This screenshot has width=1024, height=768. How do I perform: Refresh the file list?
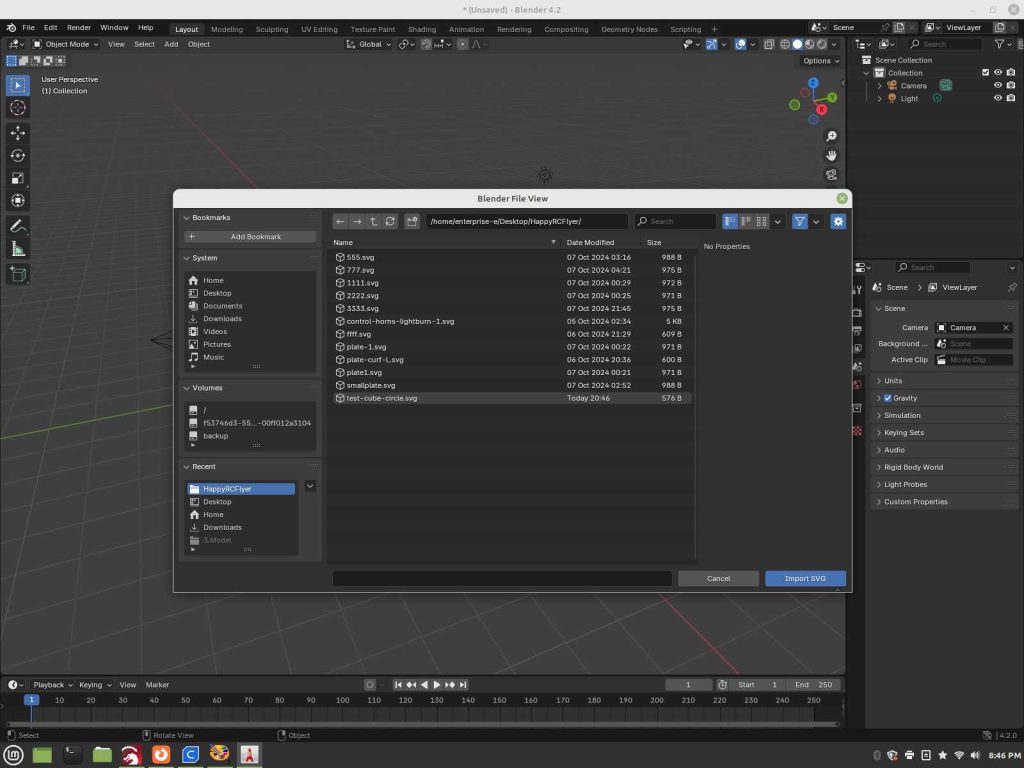391,221
